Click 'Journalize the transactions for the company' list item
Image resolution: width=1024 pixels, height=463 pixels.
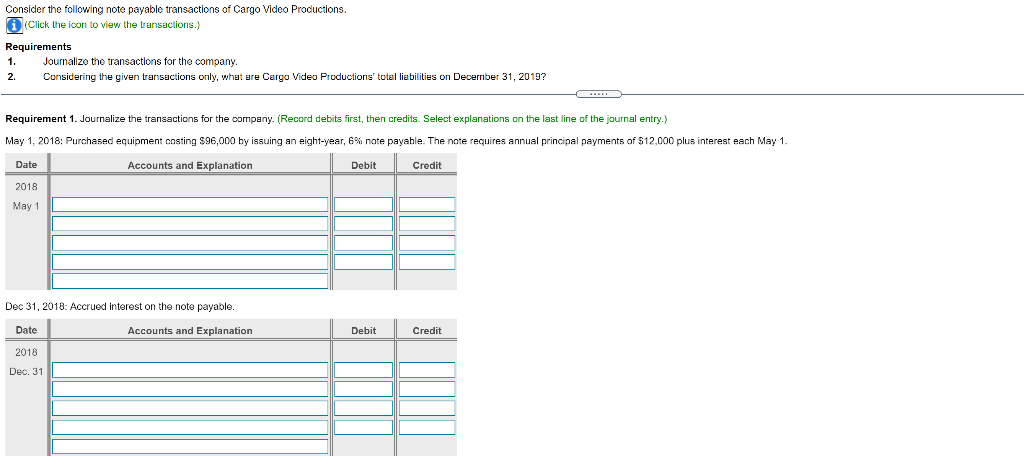(140, 62)
